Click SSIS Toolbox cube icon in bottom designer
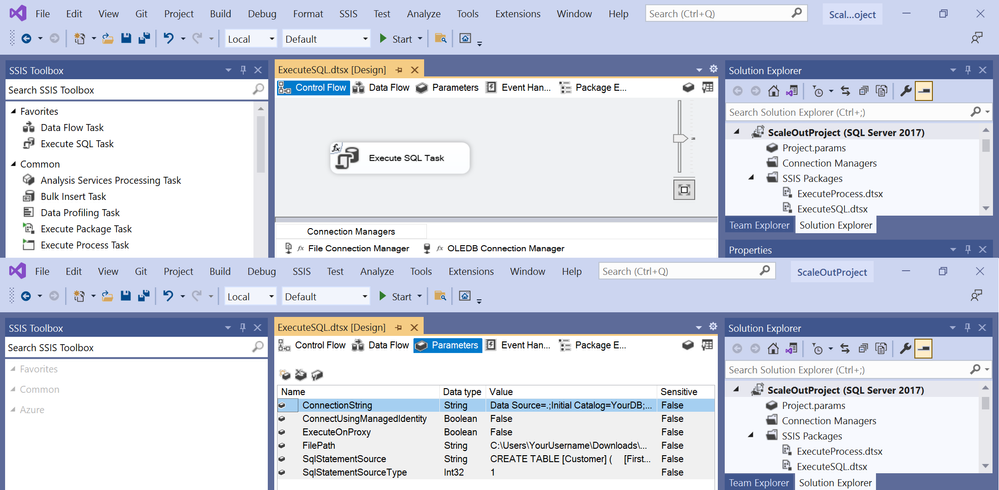This screenshot has height=490, width=999. pyautogui.click(x=687, y=345)
